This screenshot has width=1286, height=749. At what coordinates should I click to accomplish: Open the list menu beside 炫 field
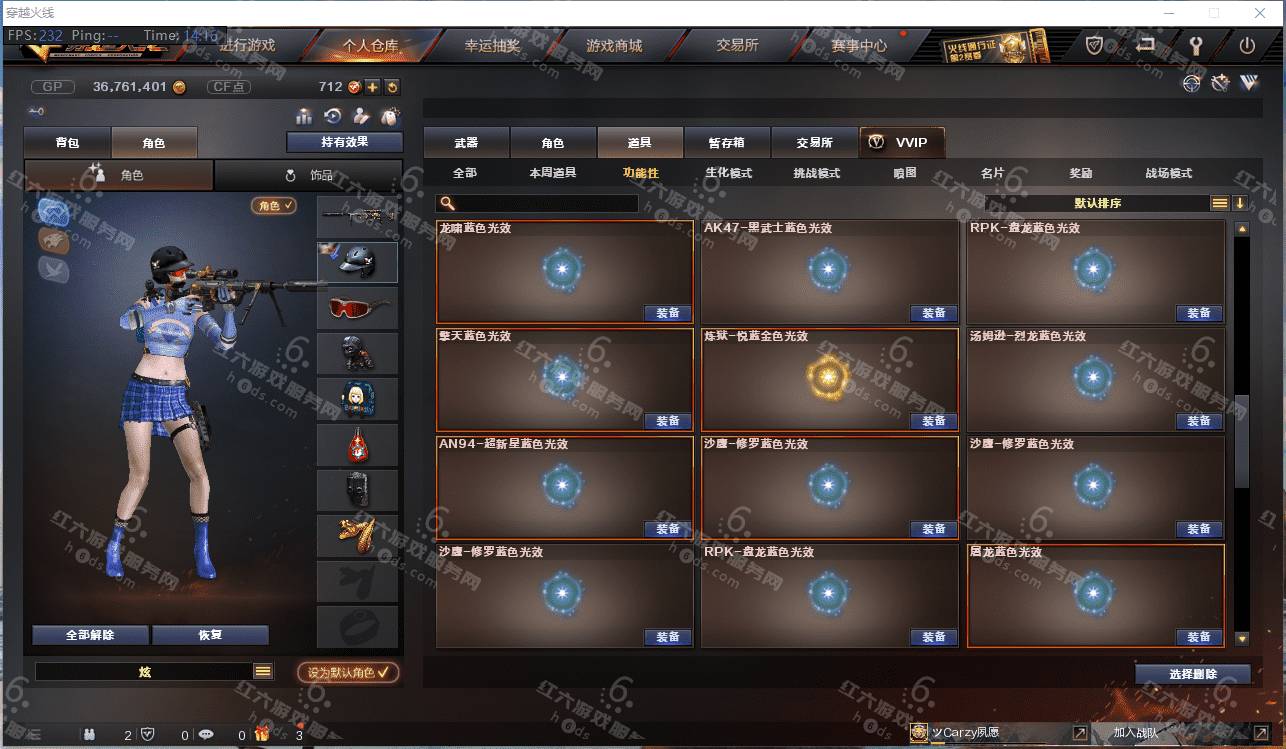(263, 672)
